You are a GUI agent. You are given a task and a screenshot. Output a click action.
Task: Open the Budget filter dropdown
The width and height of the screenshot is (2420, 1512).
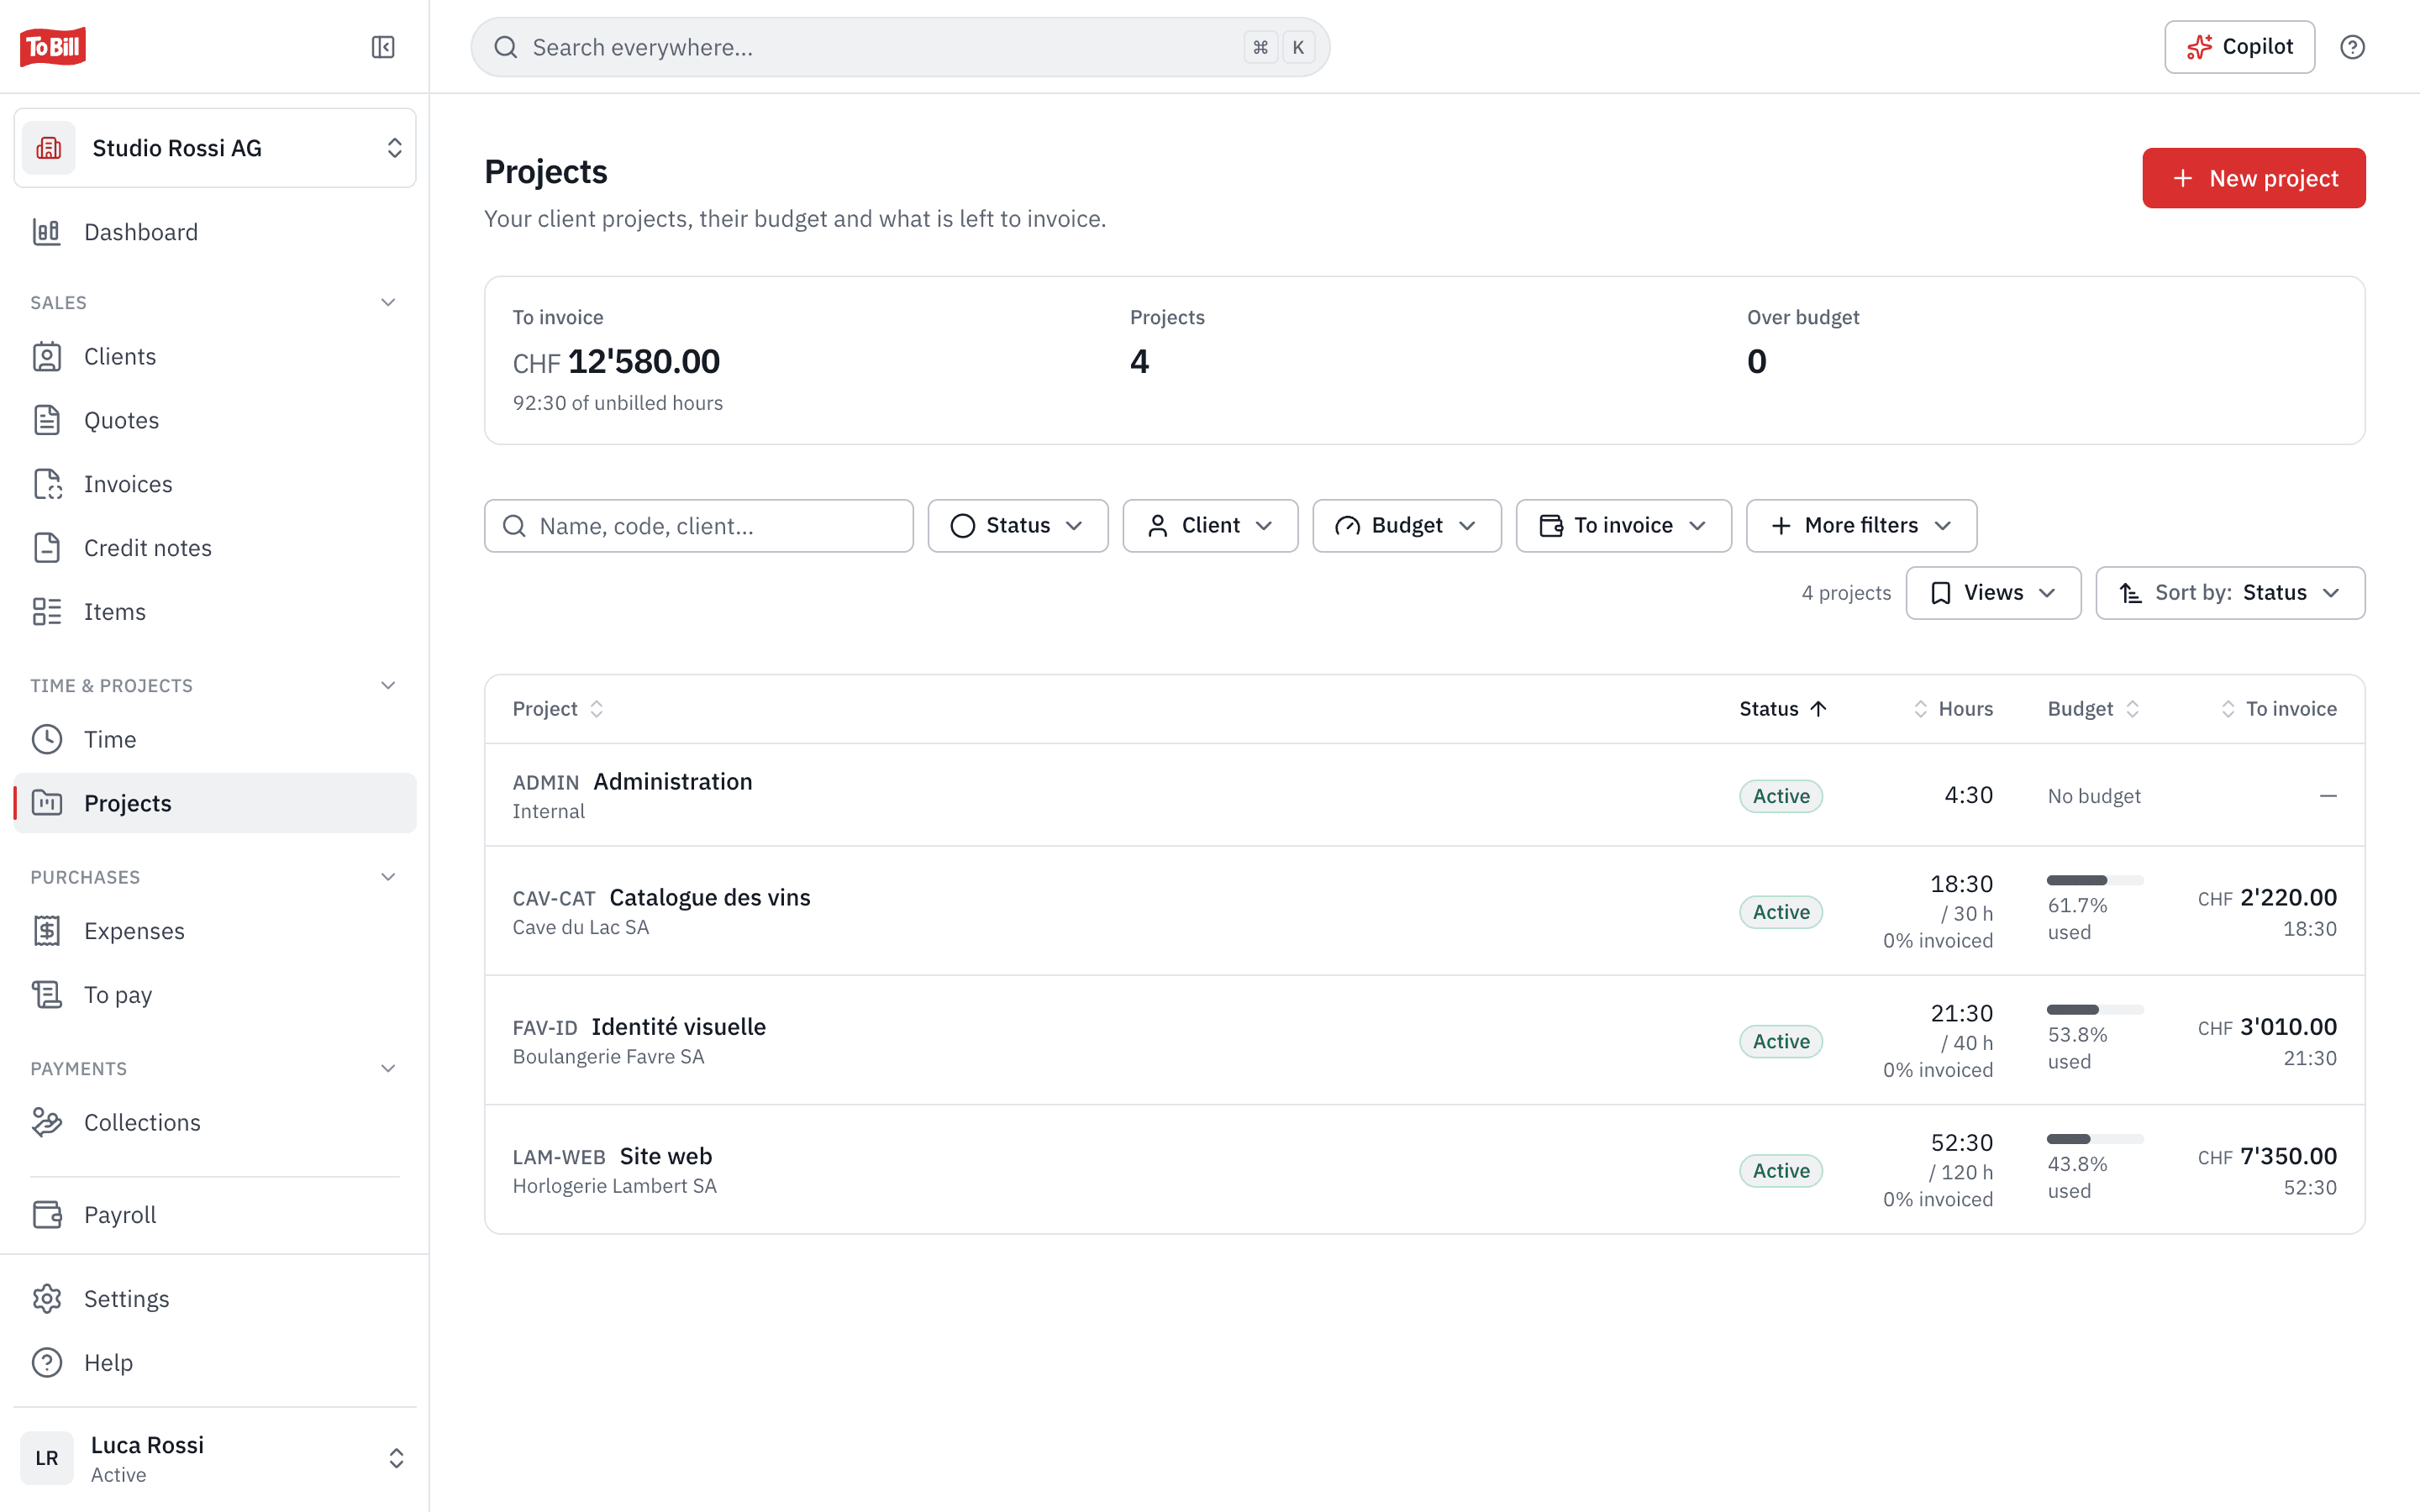[1407, 526]
